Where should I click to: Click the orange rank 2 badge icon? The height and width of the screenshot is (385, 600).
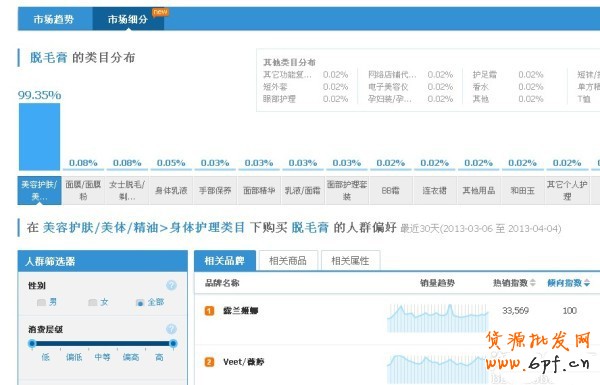pyautogui.click(x=209, y=362)
